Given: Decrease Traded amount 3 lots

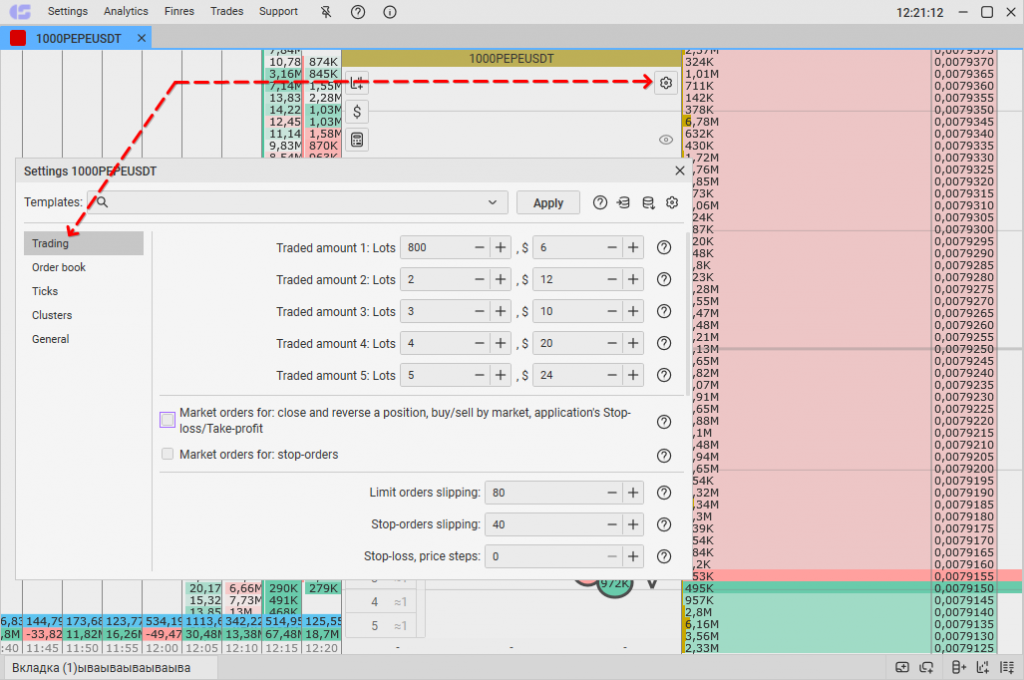Looking at the screenshot, I should 479,312.
